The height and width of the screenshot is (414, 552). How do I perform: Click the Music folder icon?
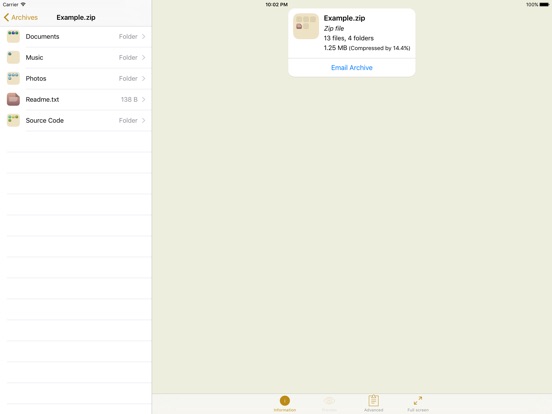[x=13, y=57]
